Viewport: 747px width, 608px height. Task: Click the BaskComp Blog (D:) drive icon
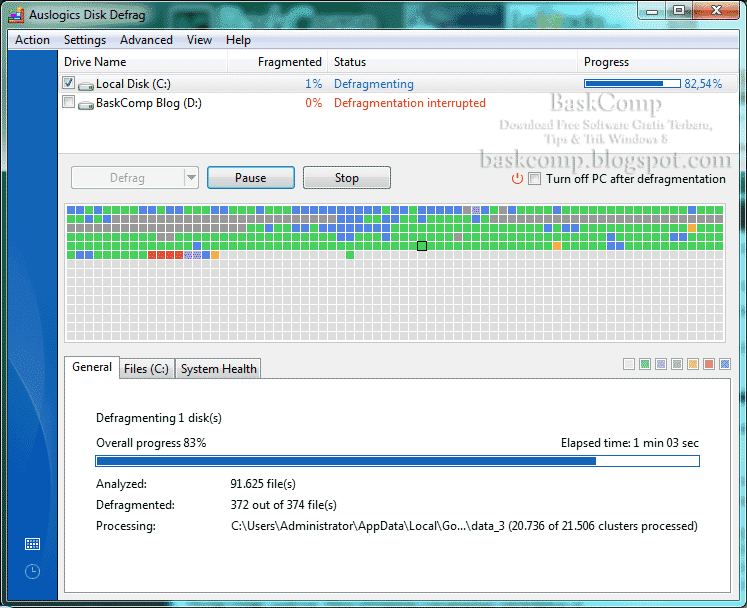(86, 105)
